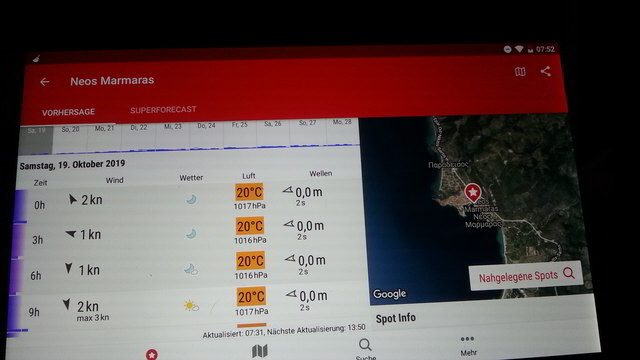Tap the wave direction arrow at 9h
The image size is (640, 360).
pos(291,293)
